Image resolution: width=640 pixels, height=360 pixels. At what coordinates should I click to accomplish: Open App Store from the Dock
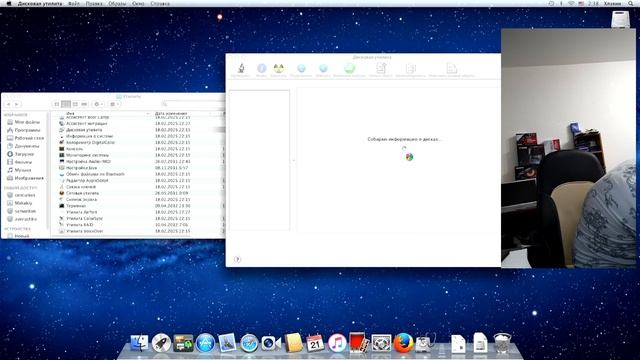tap(205, 343)
